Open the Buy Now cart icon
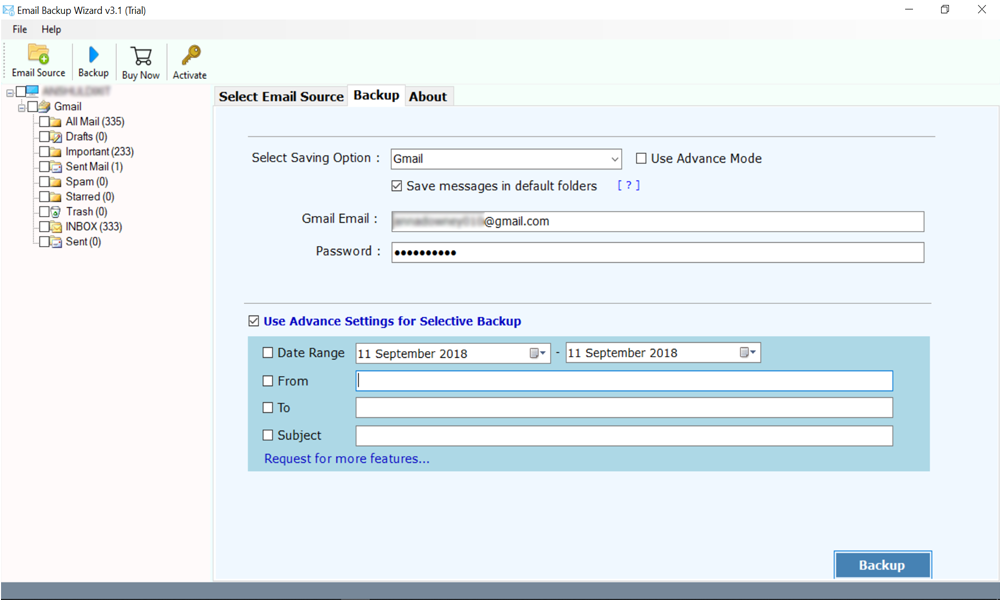Screen dimensions: 1000x600 [x=141, y=56]
